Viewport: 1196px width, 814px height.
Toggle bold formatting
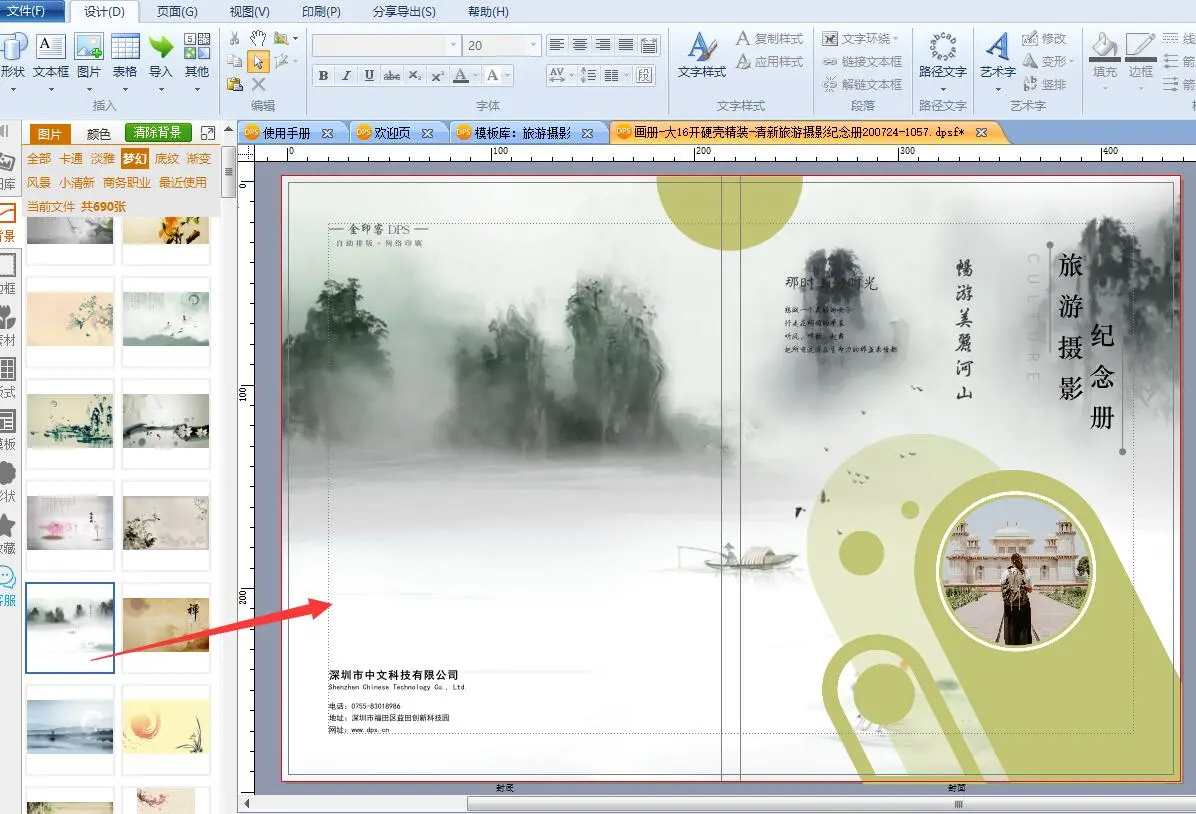point(323,75)
